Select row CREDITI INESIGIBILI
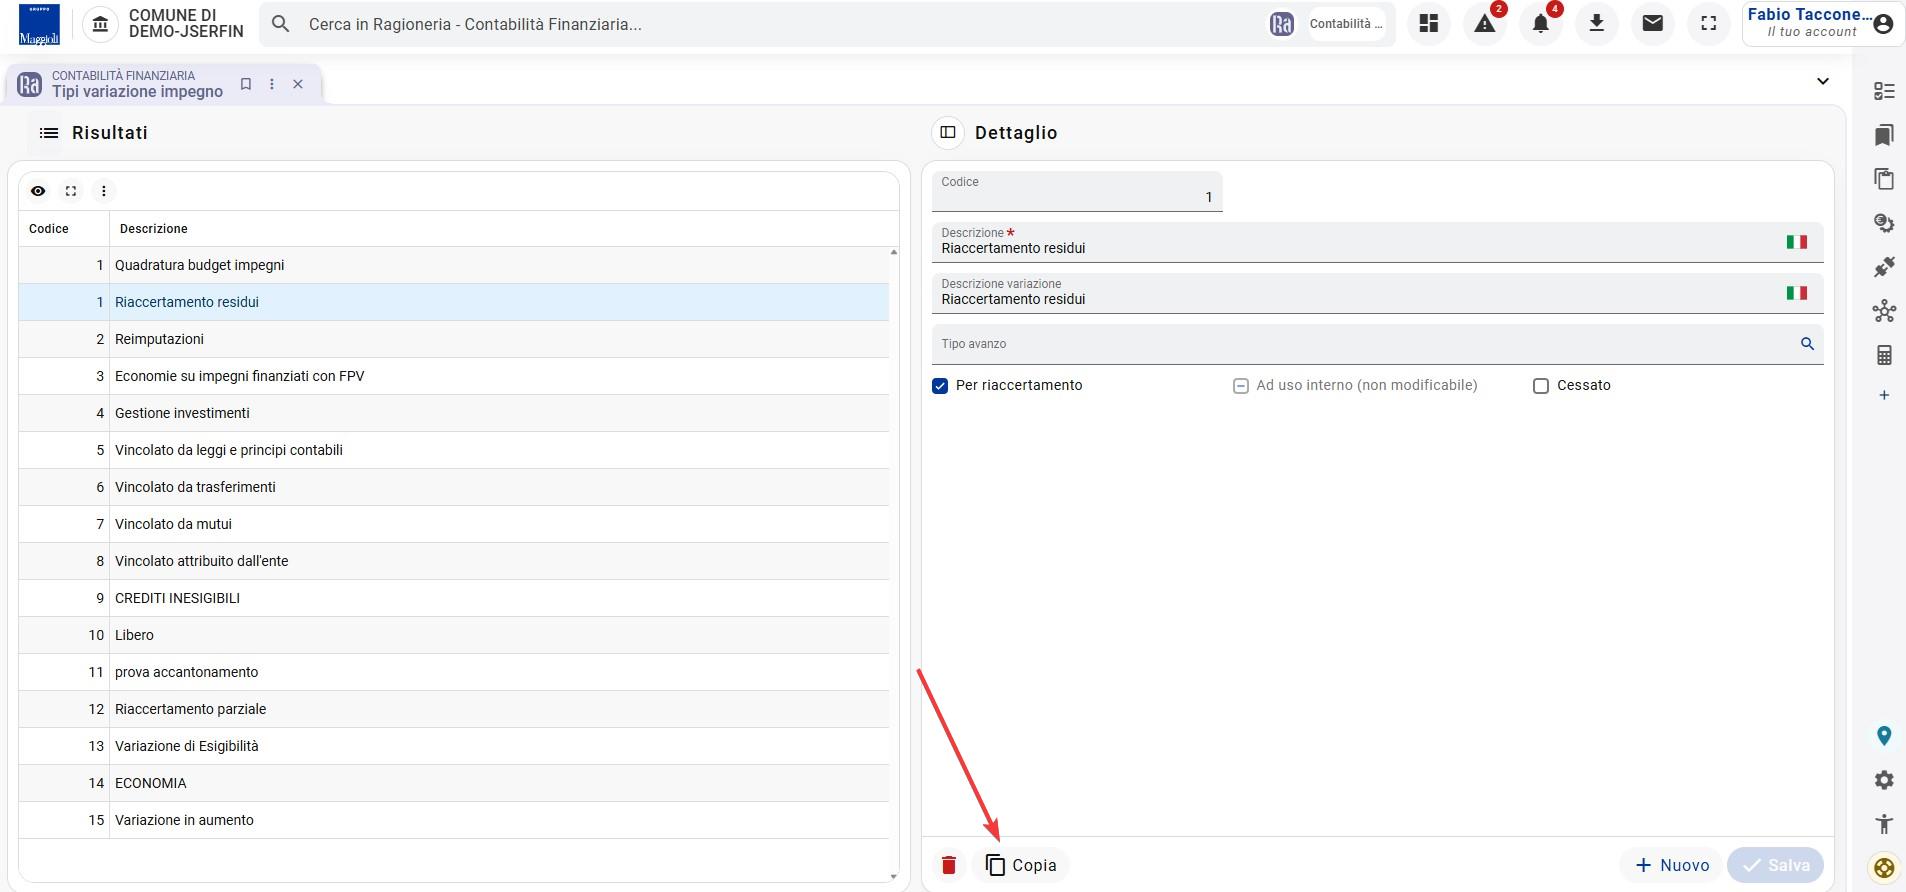This screenshot has height=892, width=1906. coord(454,598)
